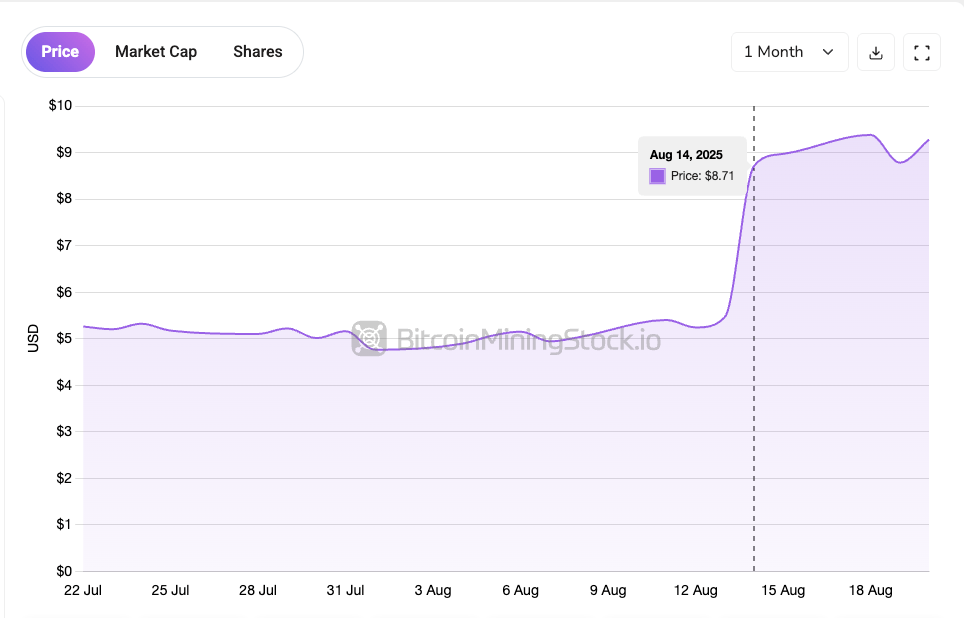Open the 1 Month time range dropdown
964x618 pixels.
789,52
